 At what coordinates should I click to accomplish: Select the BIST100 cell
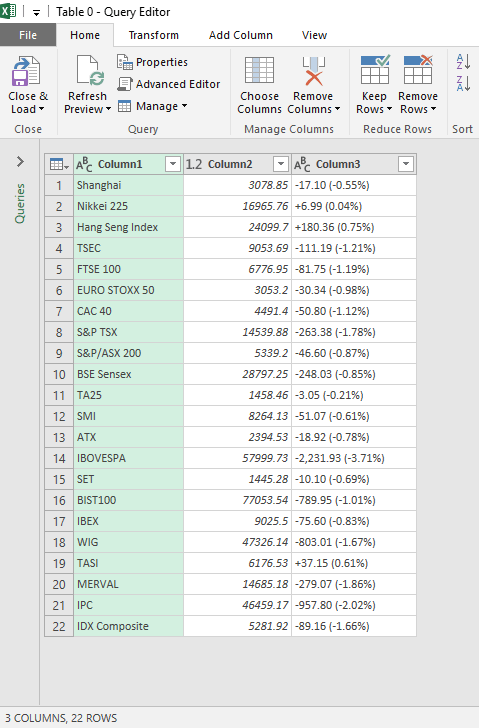click(x=128, y=500)
